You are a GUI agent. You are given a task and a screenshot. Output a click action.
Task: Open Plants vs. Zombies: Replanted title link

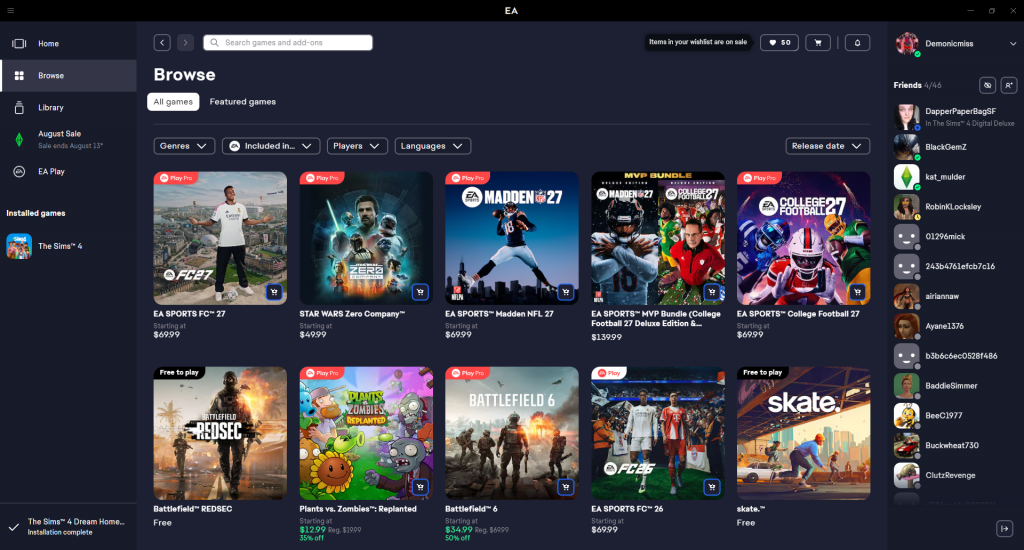(x=358, y=509)
